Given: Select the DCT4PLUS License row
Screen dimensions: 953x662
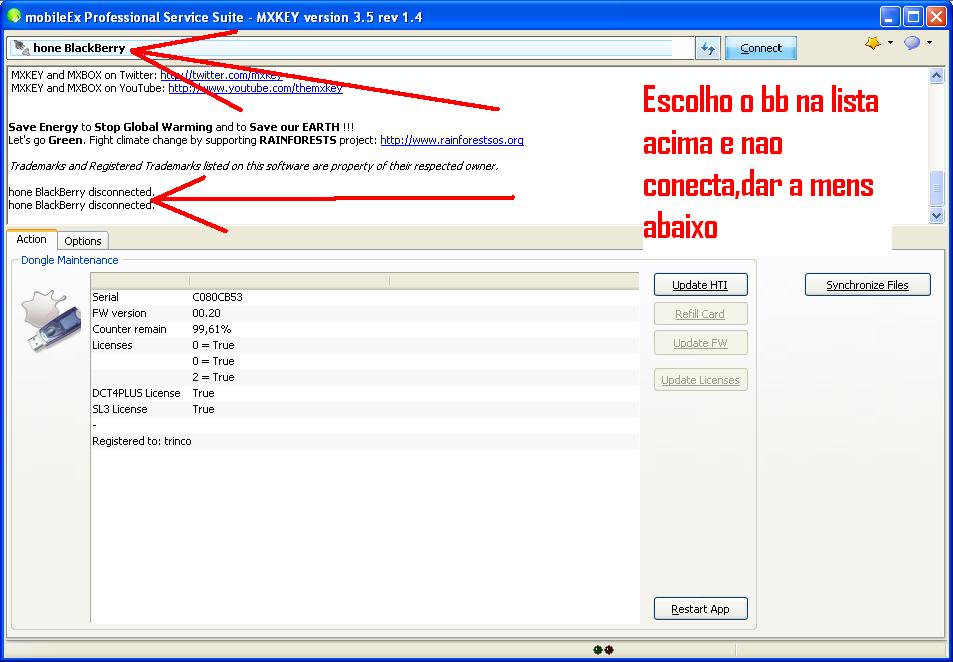Looking at the screenshot, I should 365,393.
